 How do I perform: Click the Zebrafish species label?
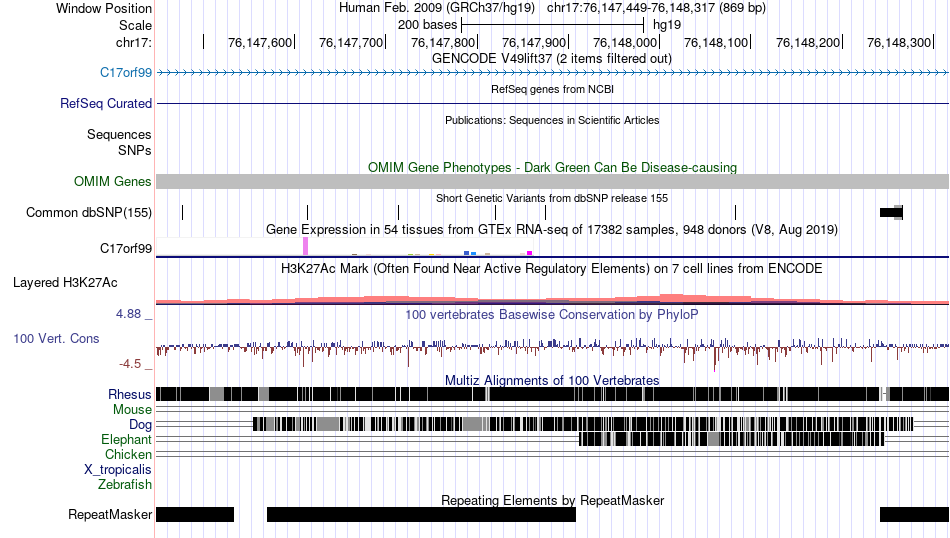[125, 485]
